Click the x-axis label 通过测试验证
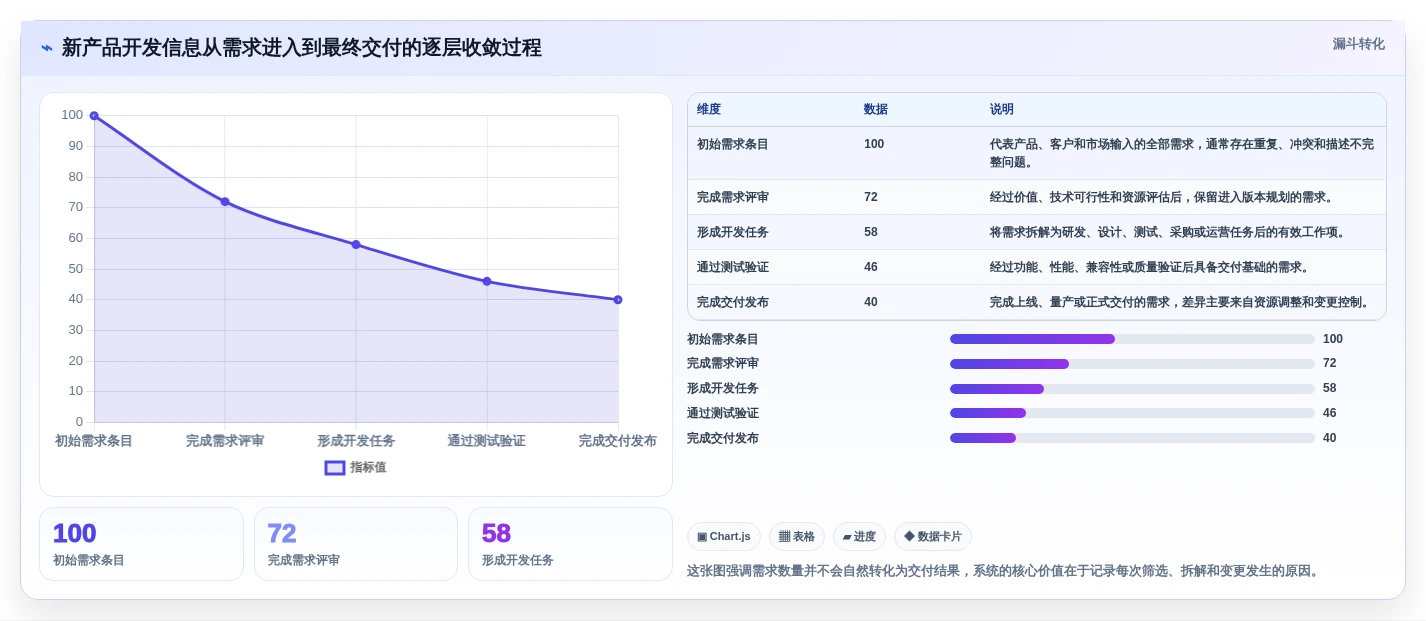 click(x=486, y=441)
